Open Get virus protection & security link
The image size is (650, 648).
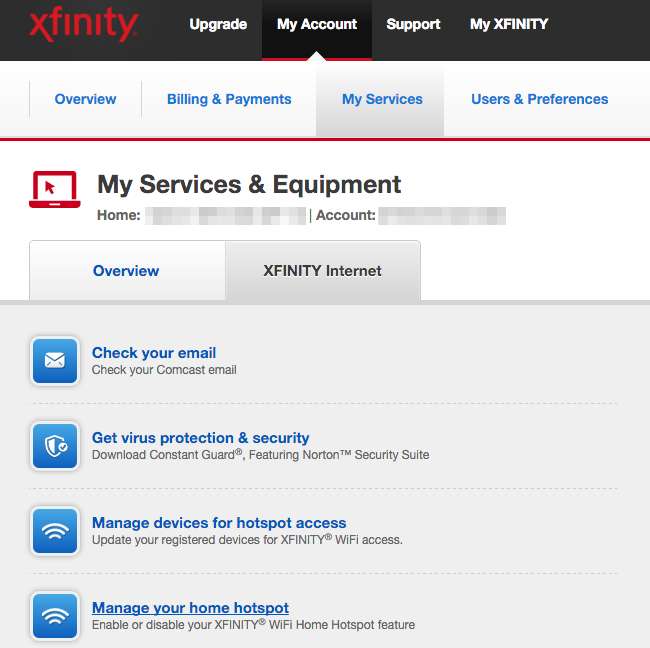pyautogui.click(x=201, y=438)
